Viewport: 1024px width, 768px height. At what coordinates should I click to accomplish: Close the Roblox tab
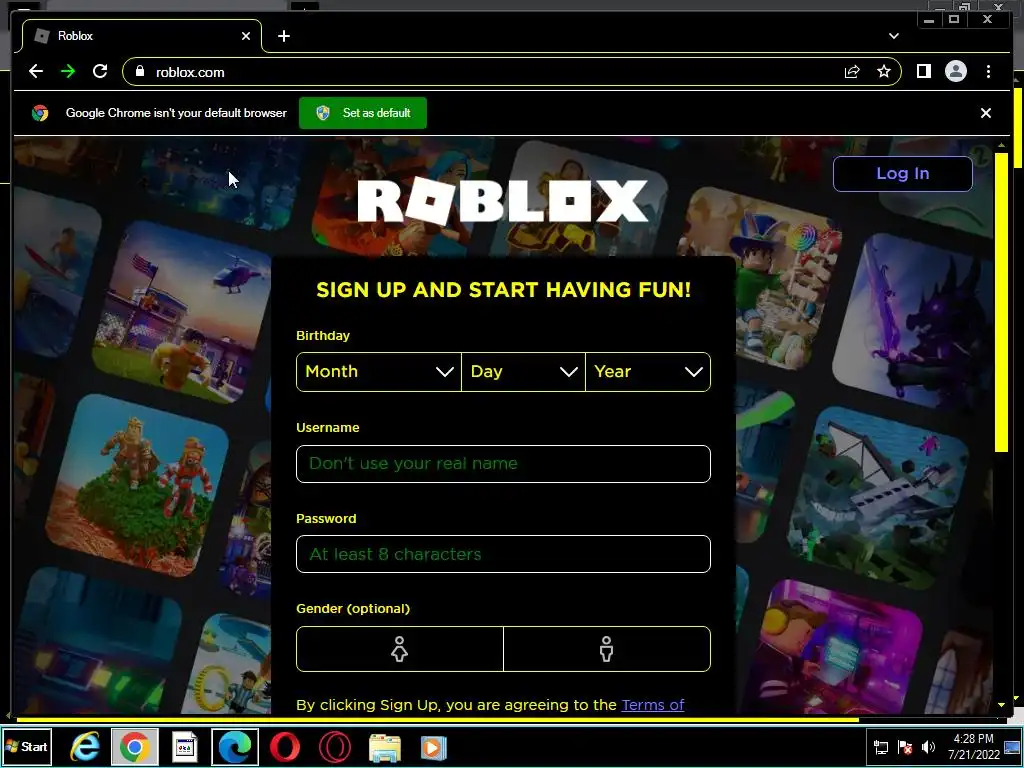point(246,37)
